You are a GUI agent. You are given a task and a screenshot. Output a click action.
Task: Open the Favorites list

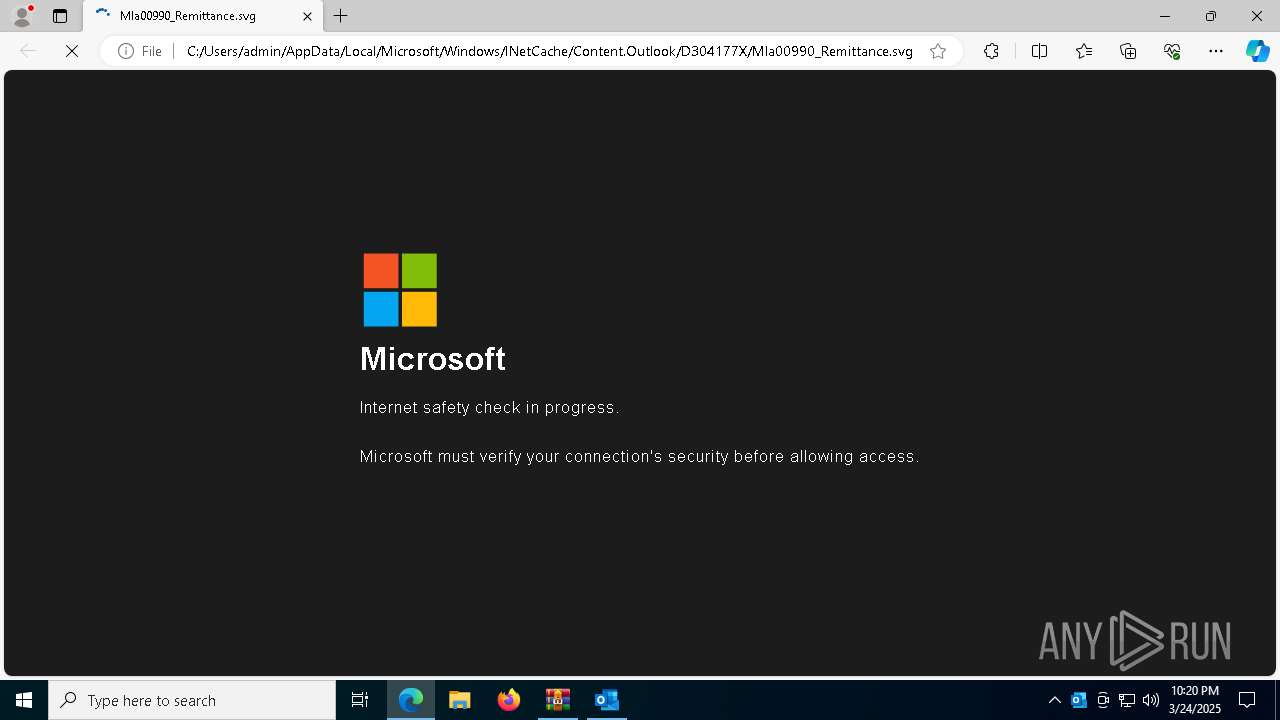click(1084, 51)
